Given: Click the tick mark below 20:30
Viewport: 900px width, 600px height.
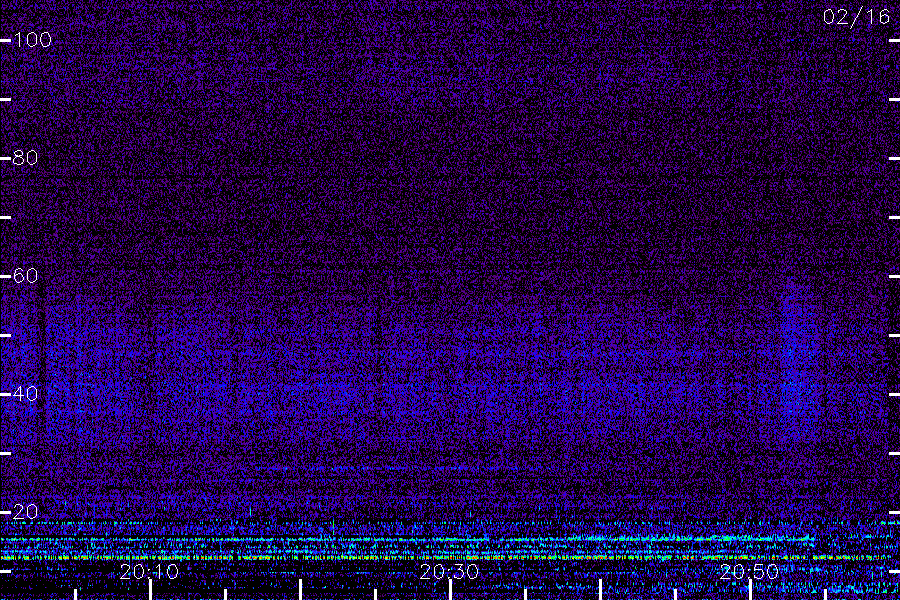Looking at the screenshot, I should click(451, 590).
